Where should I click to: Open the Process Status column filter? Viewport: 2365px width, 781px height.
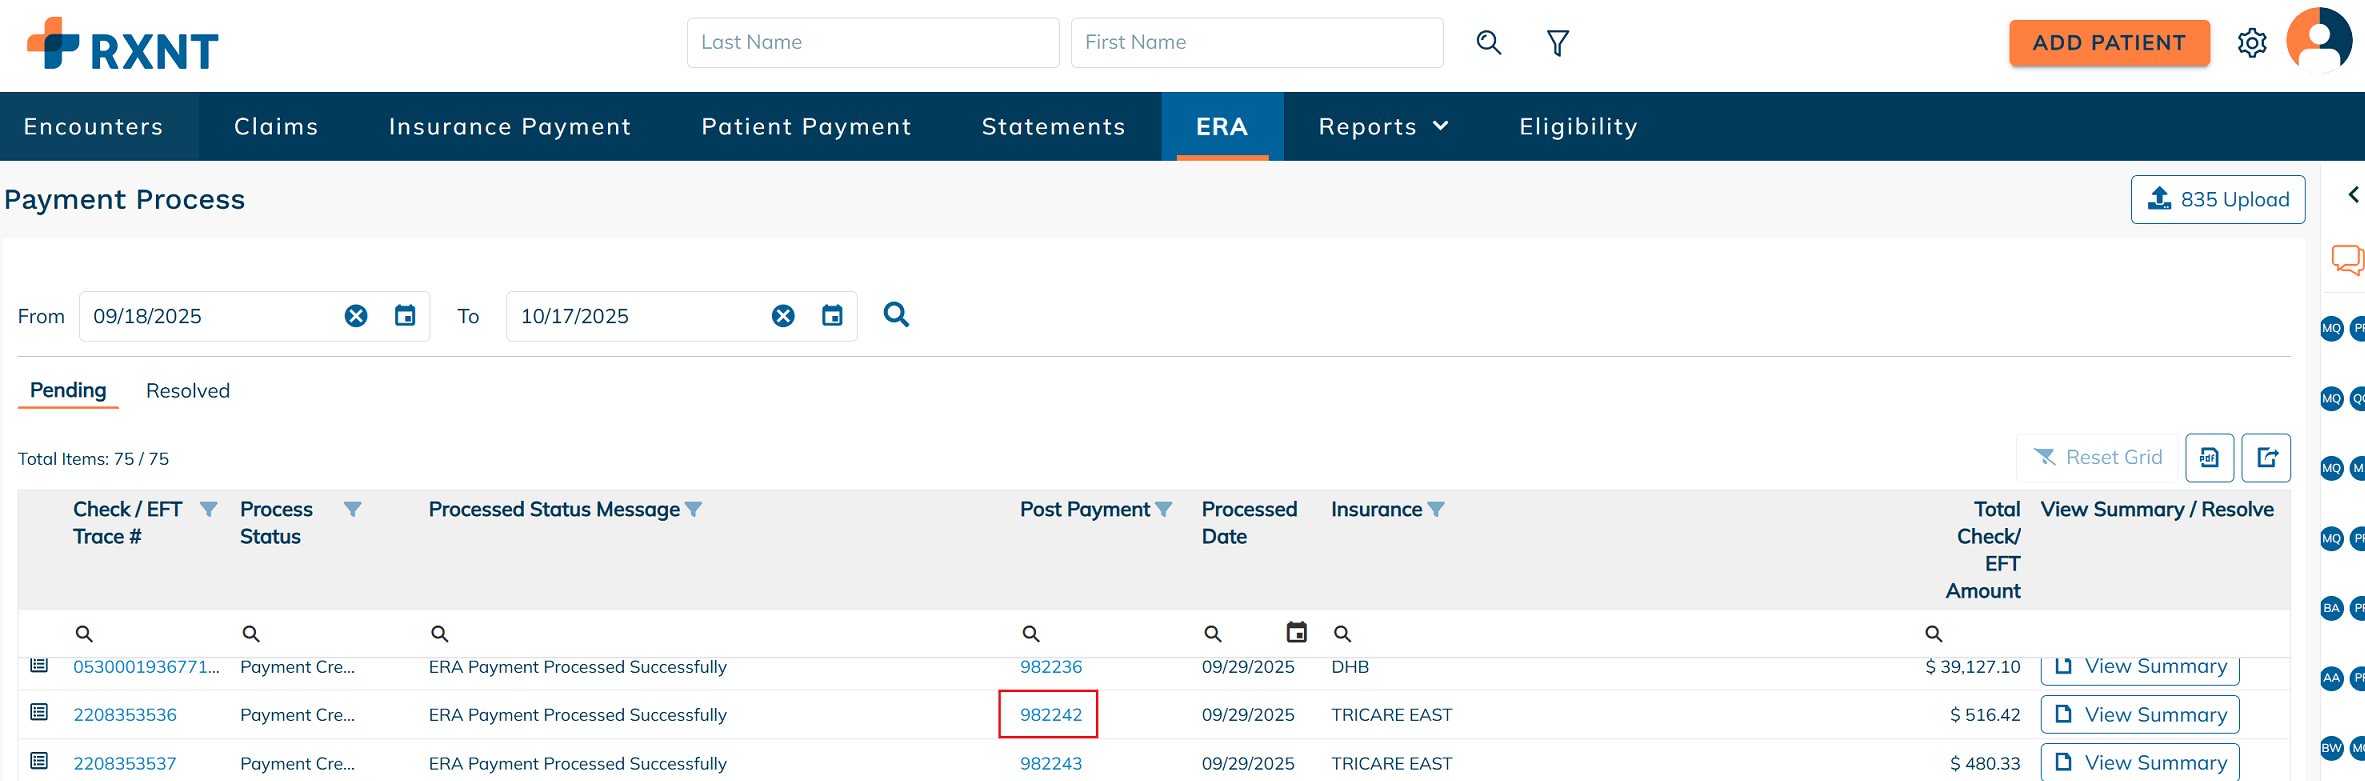(353, 510)
